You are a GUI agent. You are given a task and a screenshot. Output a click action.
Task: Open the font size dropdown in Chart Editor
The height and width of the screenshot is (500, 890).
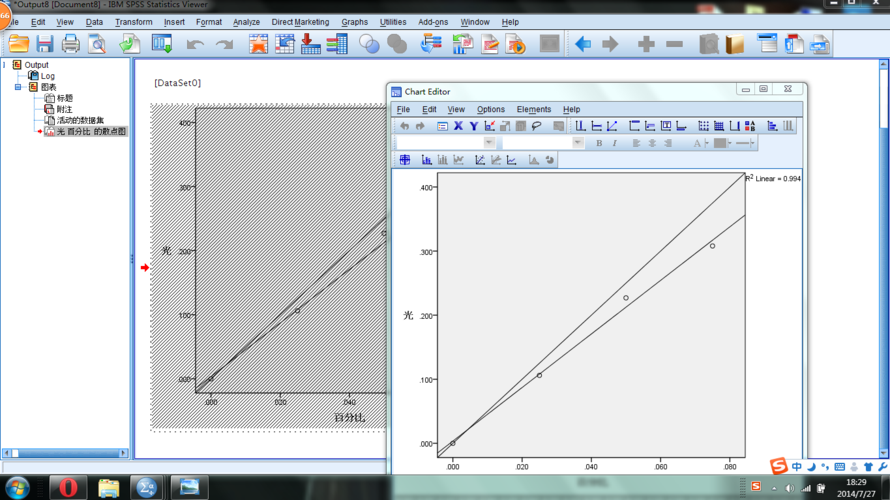pyautogui.click(x=578, y=143)
